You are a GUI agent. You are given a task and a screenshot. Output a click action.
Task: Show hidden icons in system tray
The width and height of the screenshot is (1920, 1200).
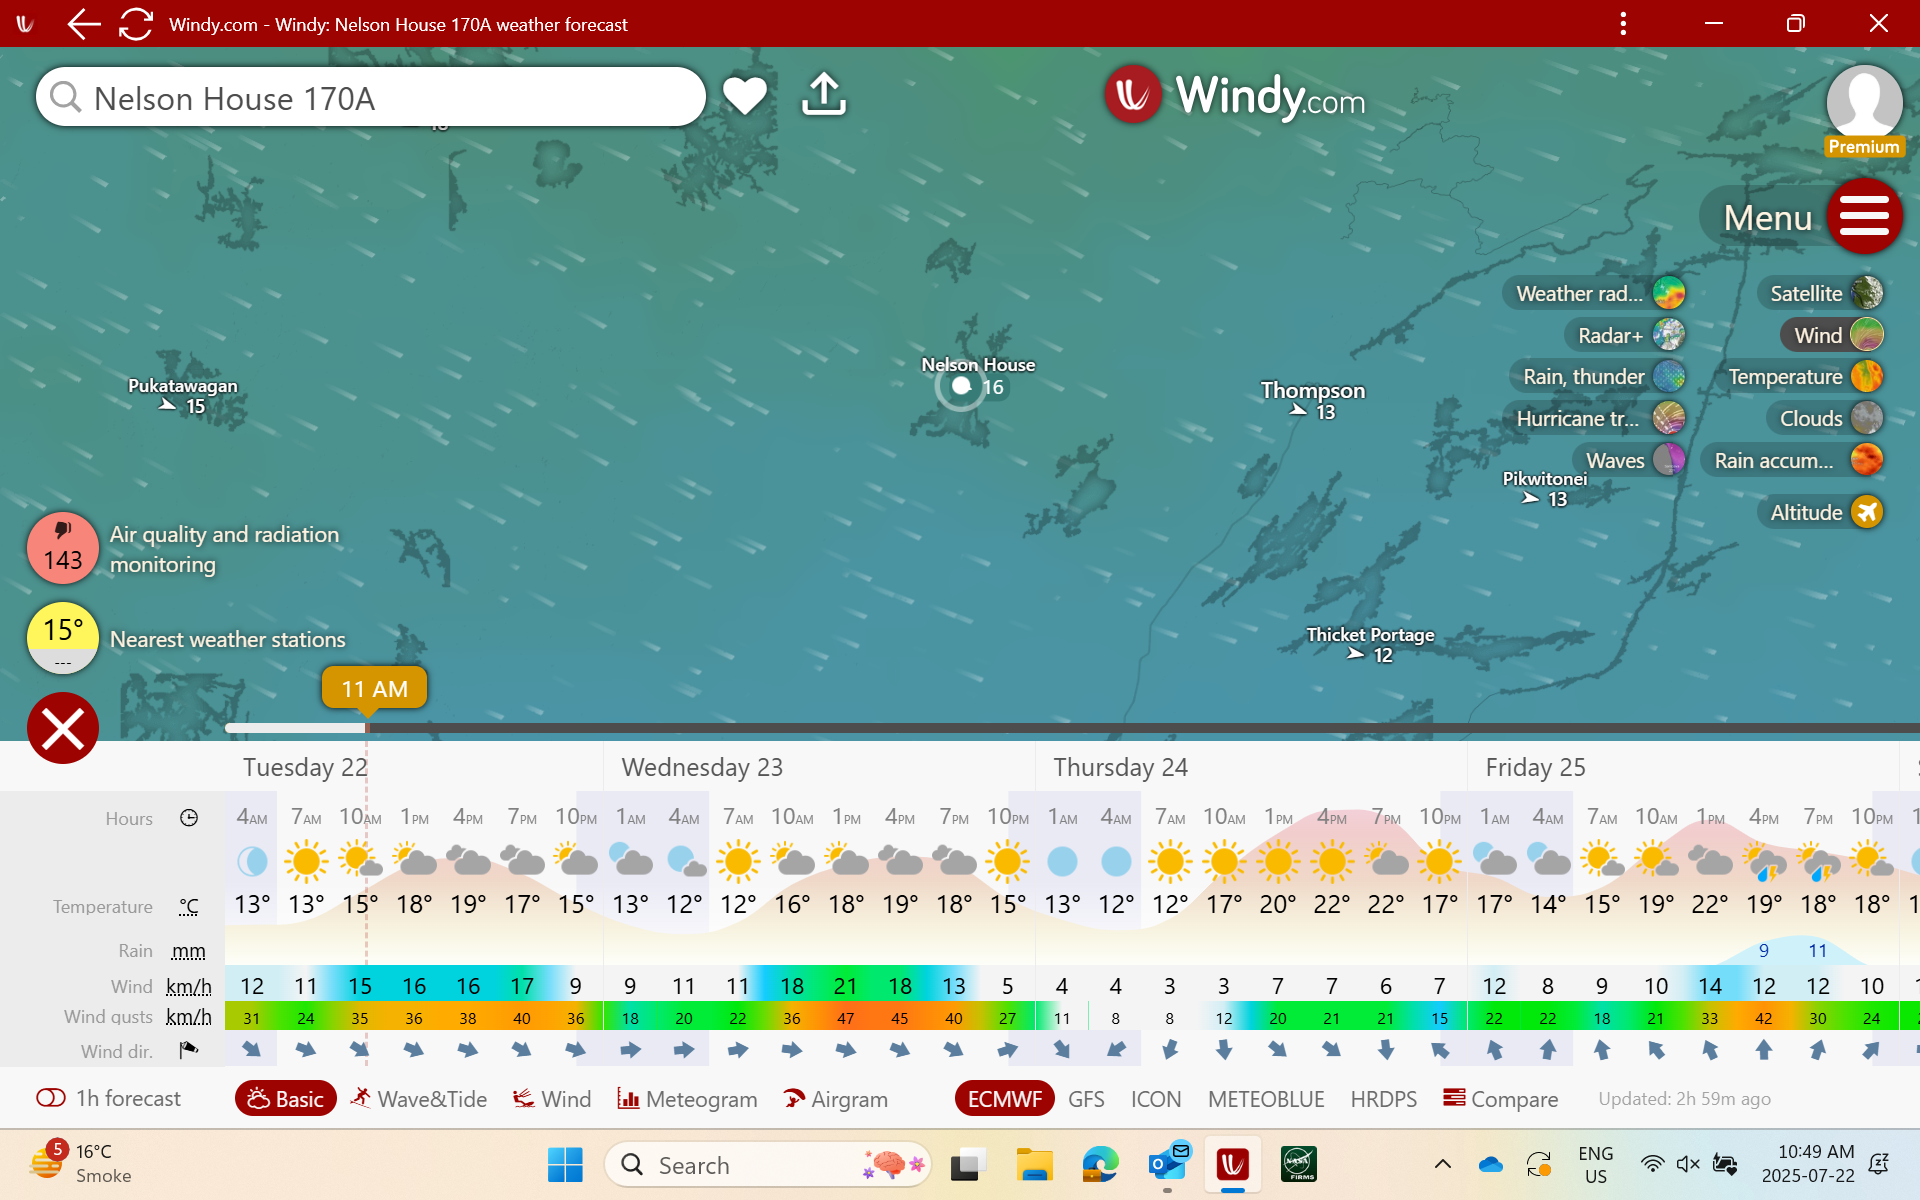tap(1442, 1164)
